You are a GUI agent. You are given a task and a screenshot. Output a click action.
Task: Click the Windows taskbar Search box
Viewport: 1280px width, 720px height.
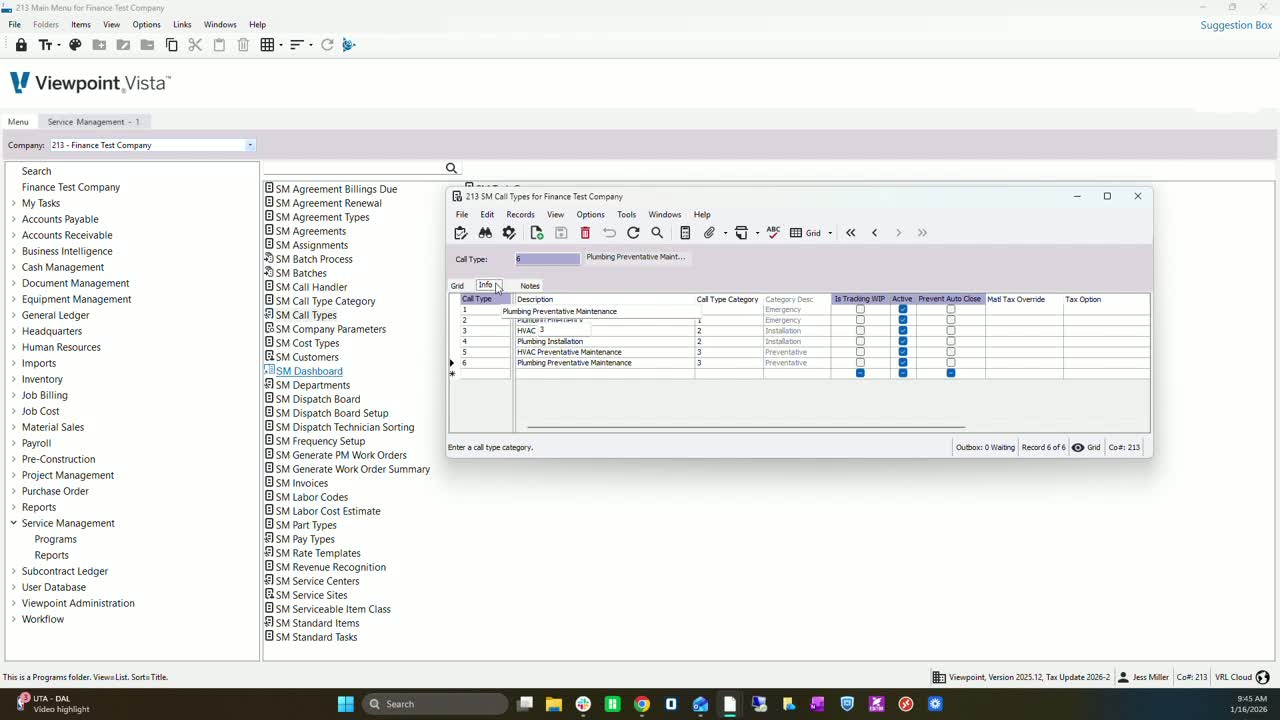click(437, 704)
